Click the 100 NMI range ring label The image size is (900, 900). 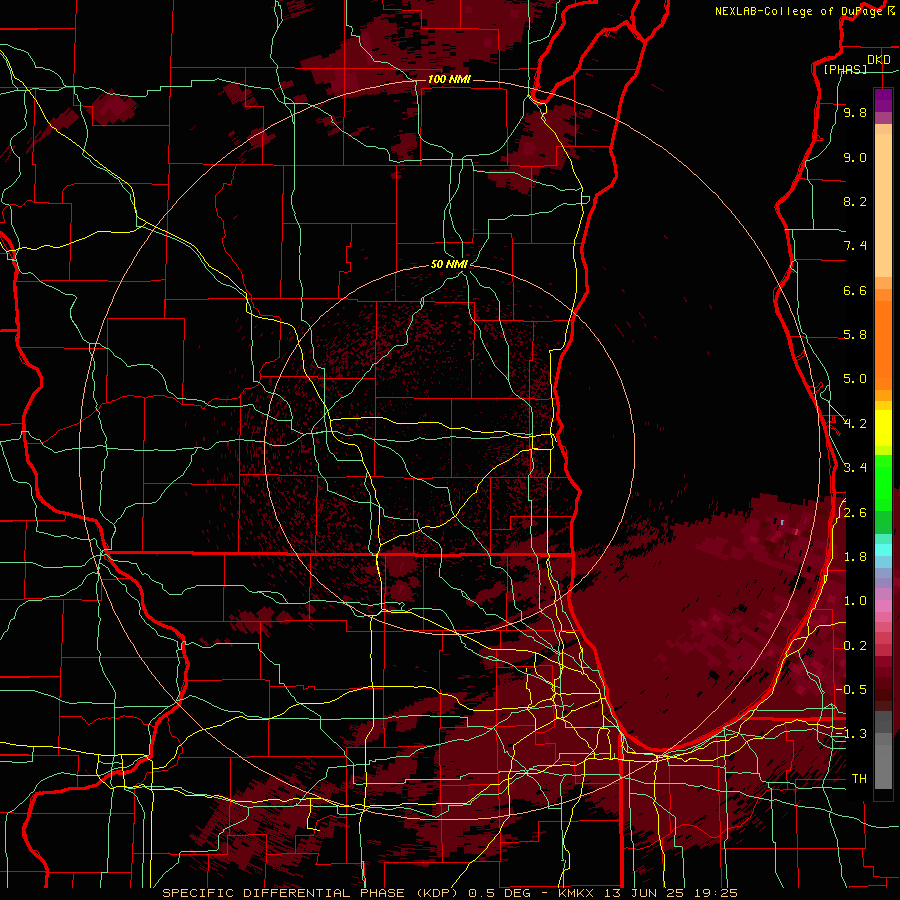pyautogui.click(x=449, y=79)
